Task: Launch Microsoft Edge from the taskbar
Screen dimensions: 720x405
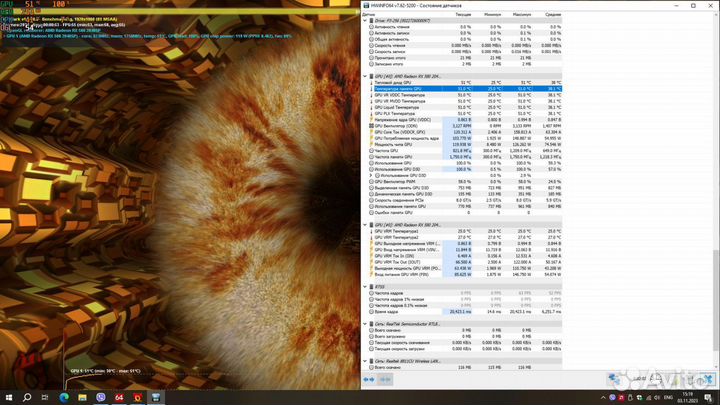Action: 64,397
